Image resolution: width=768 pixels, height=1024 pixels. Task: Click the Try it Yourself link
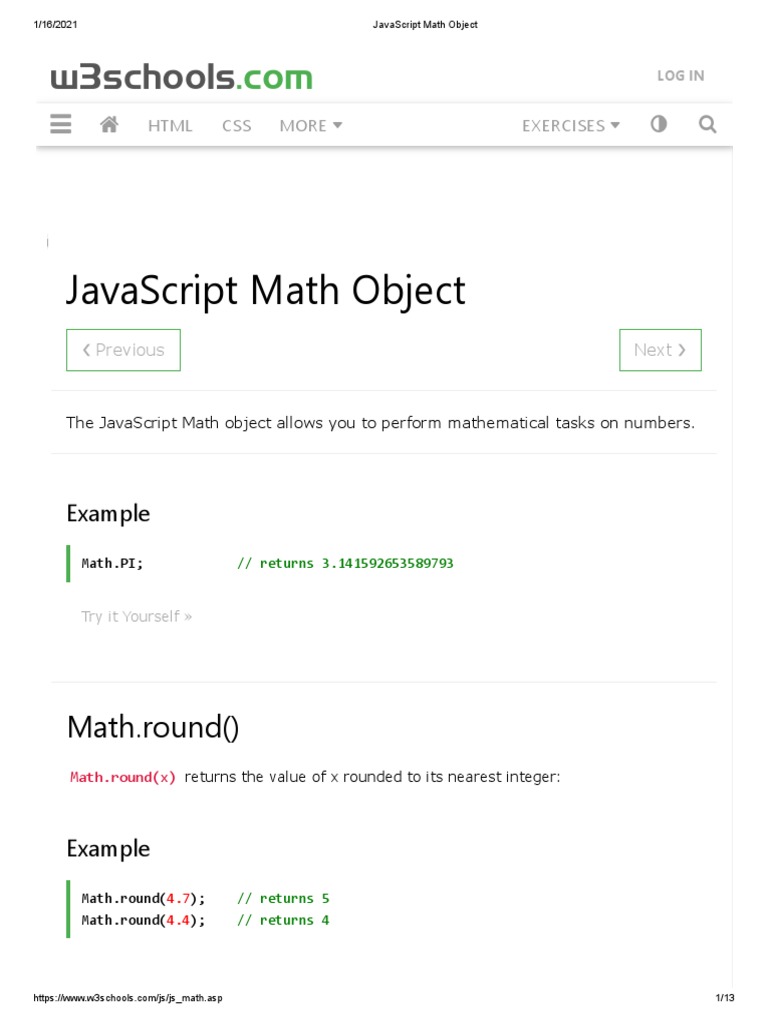point(136,616)
